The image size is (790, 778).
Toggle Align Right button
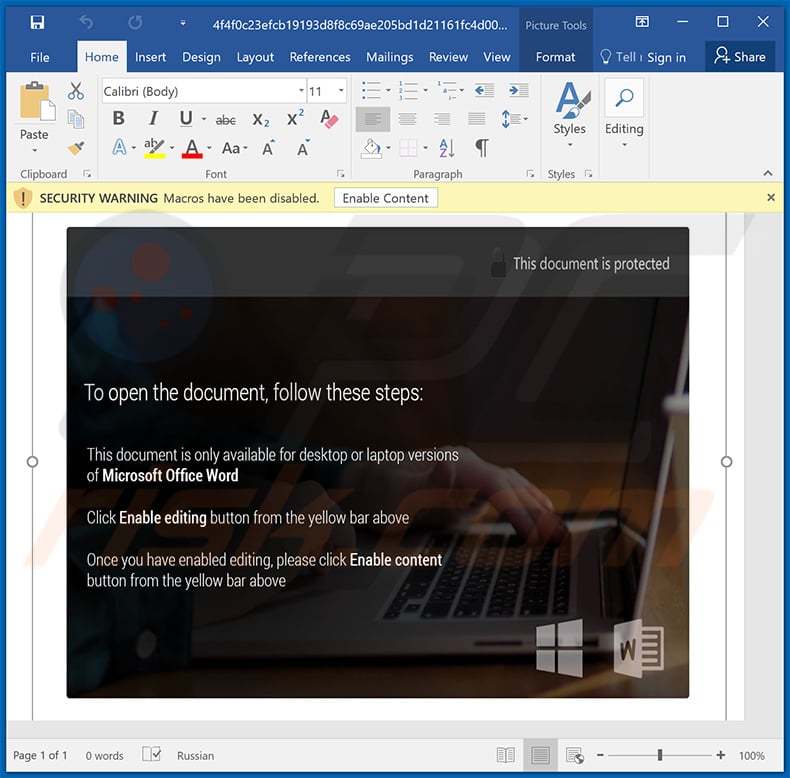[442, 119]
